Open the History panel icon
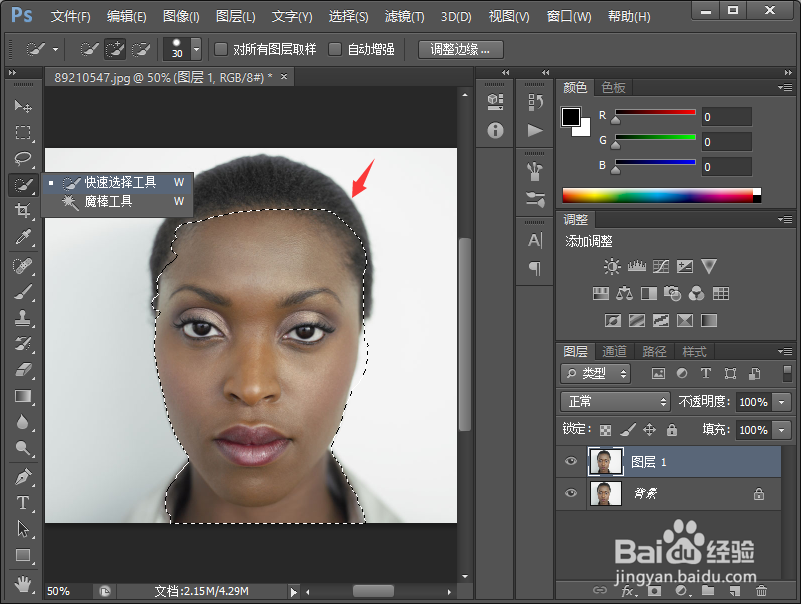This screenshot has width=801, height=604. coord(535,102)
